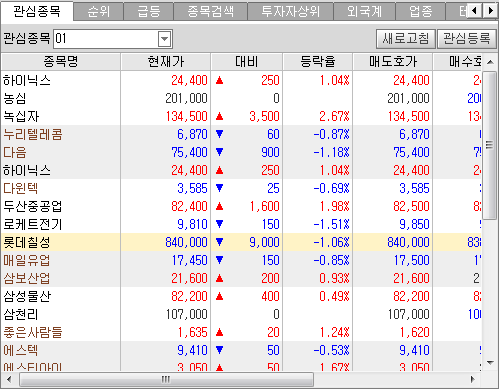The height and width of the screenshot is (389, 499).
Task: Click 녹십자 current price 134,500
Action: tap(187, 116)
